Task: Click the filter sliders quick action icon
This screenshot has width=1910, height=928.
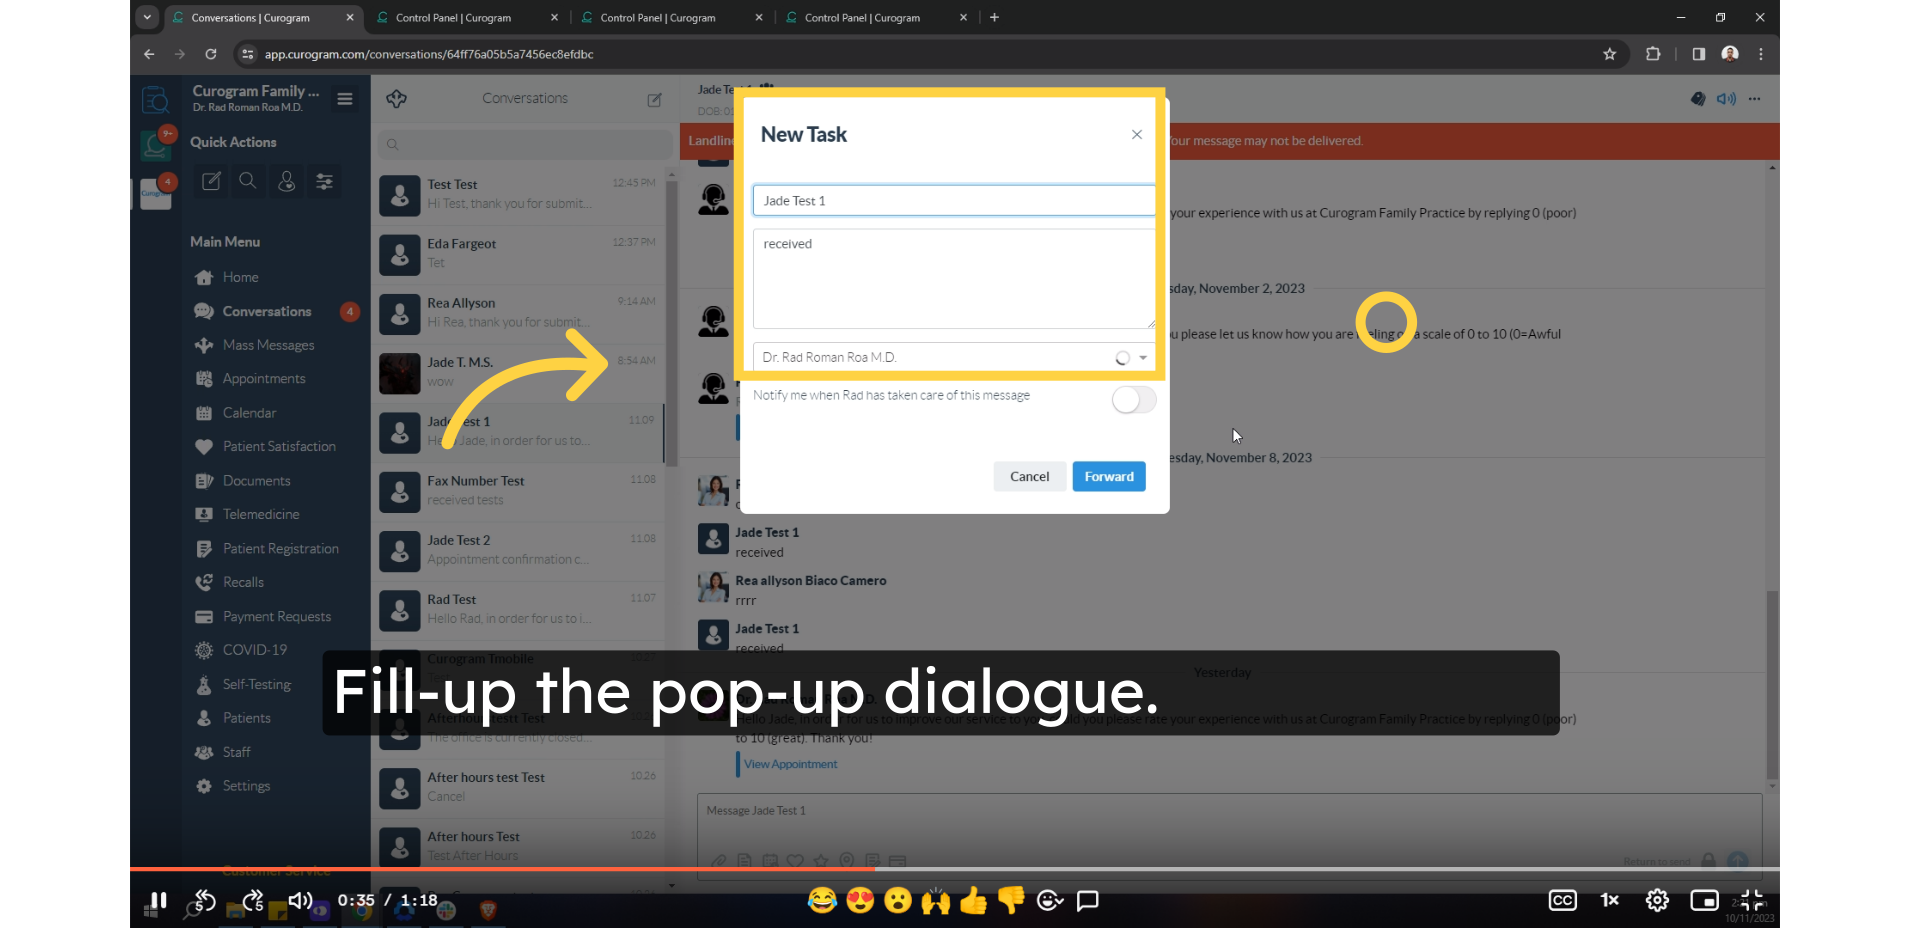Action: click(324, 181)
